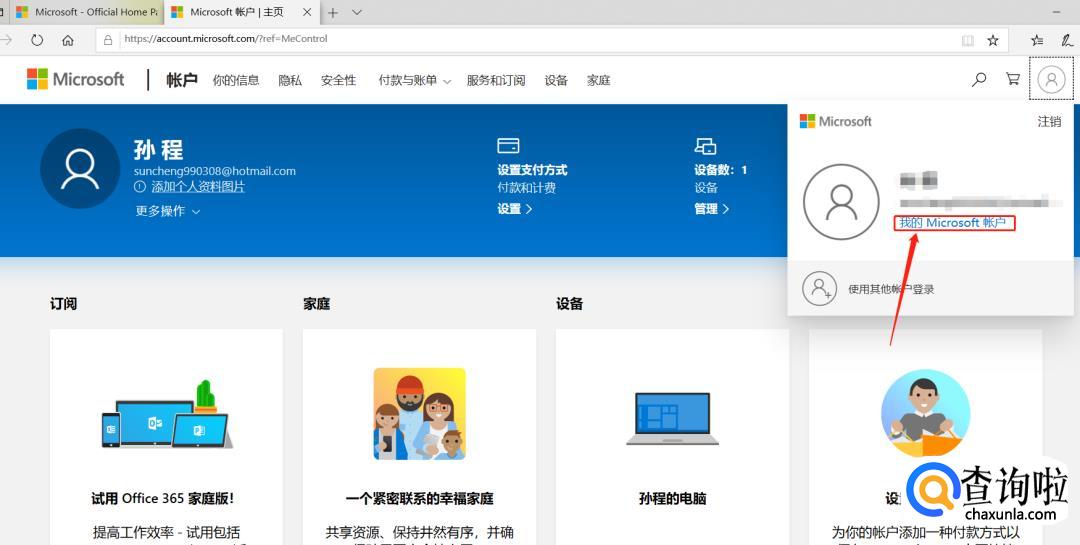Open the search magnifier icon
1080x545 pixels.
tap(979, 79)
